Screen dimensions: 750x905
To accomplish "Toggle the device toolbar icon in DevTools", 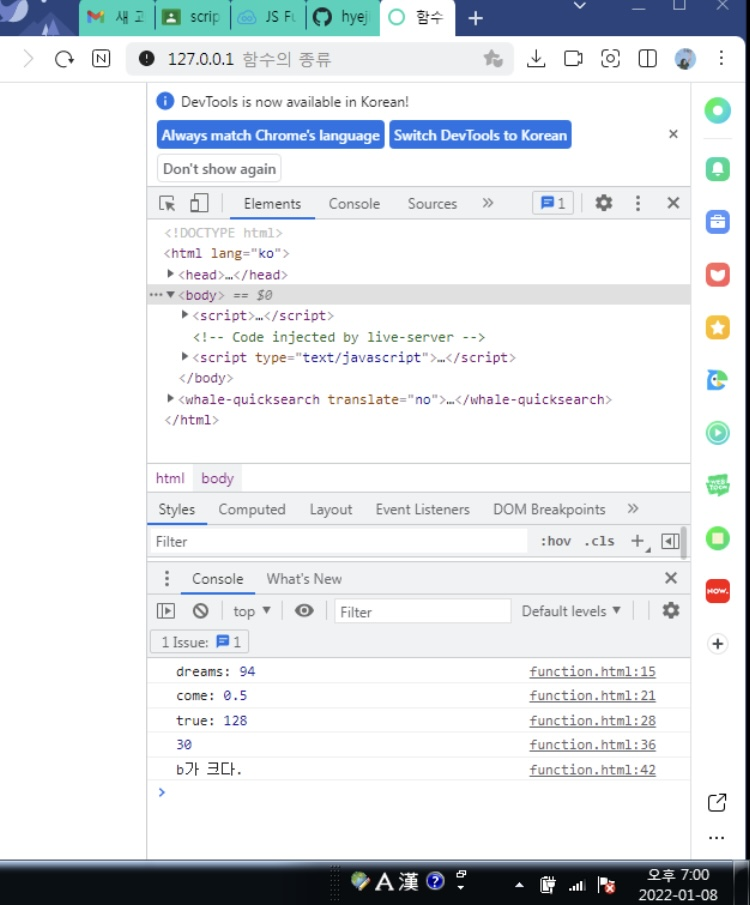I will click(x=199, y=203).
